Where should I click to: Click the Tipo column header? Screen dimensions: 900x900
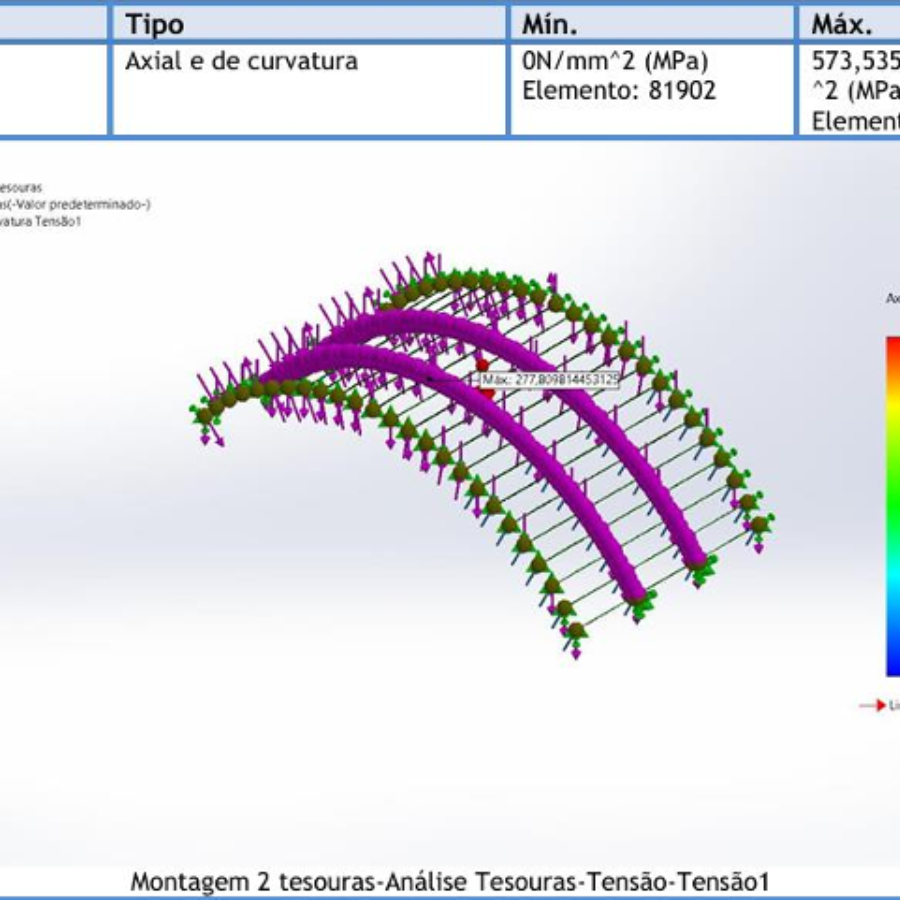point(154,23)
